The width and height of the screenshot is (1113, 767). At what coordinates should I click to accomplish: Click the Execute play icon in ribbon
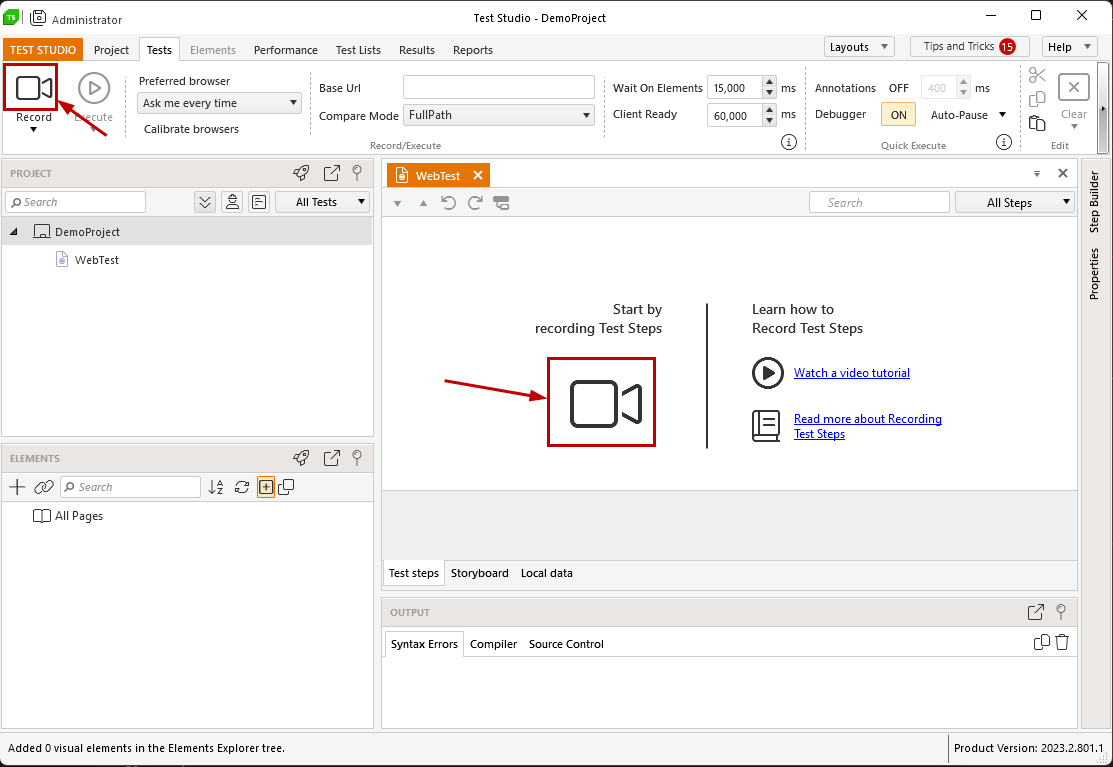coord(94,88)
